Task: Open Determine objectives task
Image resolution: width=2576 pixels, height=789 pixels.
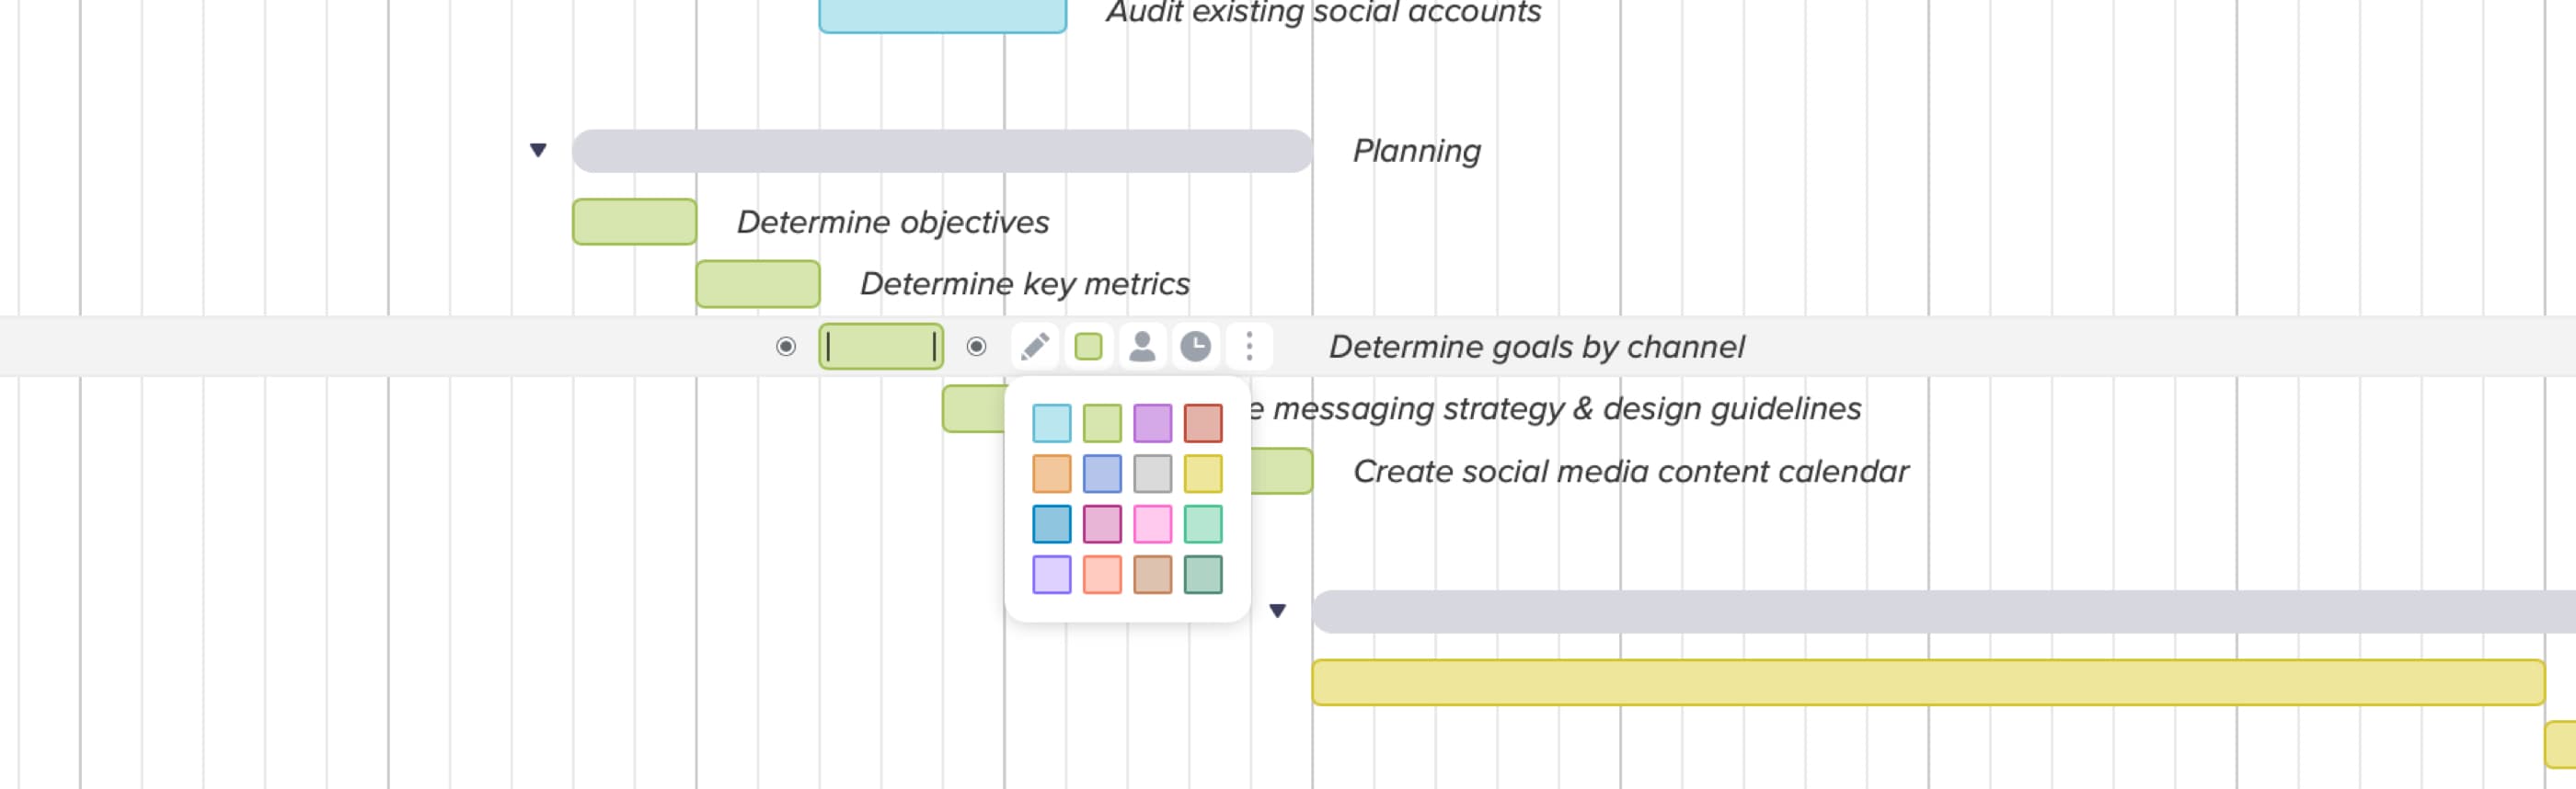Action: pyautogui.click(x=633, y=222)
